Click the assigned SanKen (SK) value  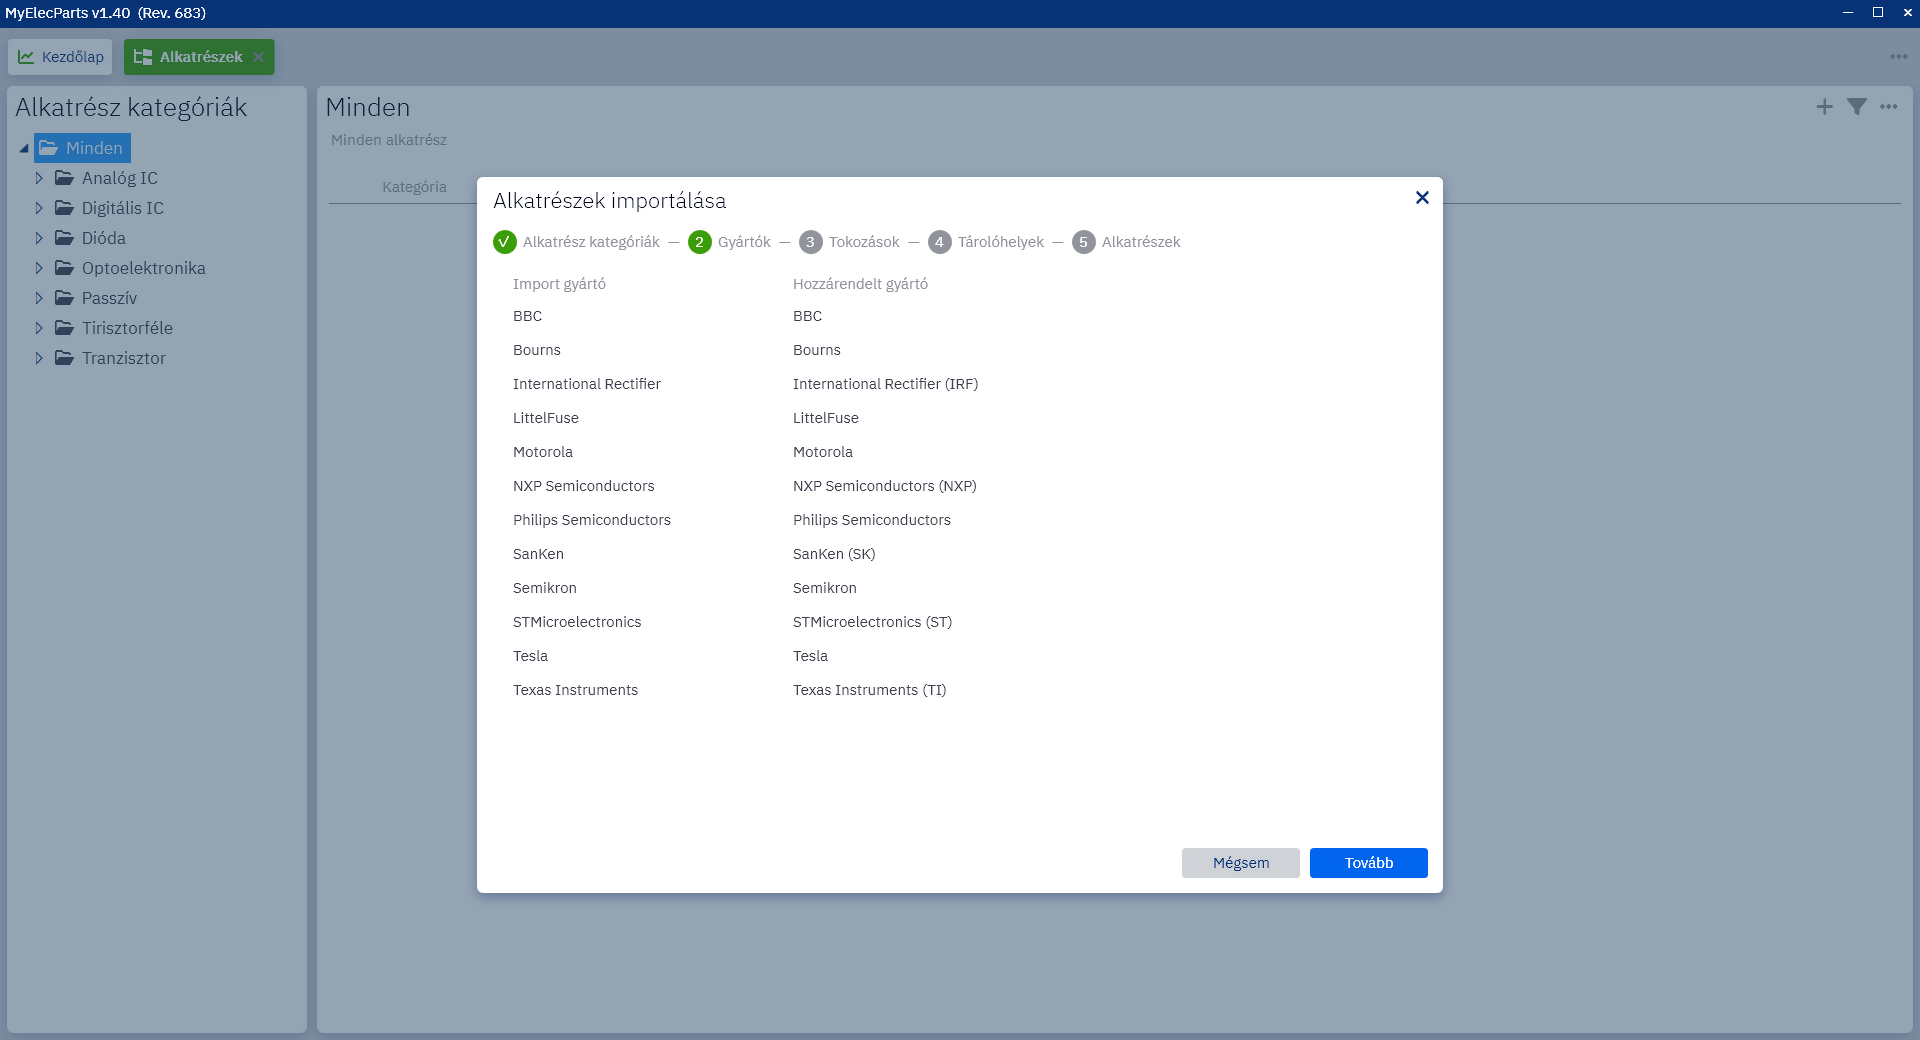834,554
